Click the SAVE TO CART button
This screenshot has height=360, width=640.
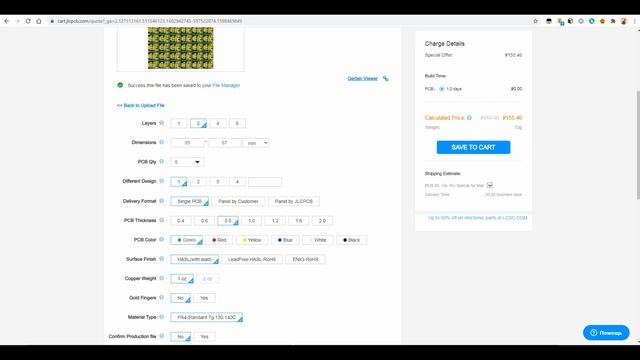click(x=473, y=147)
